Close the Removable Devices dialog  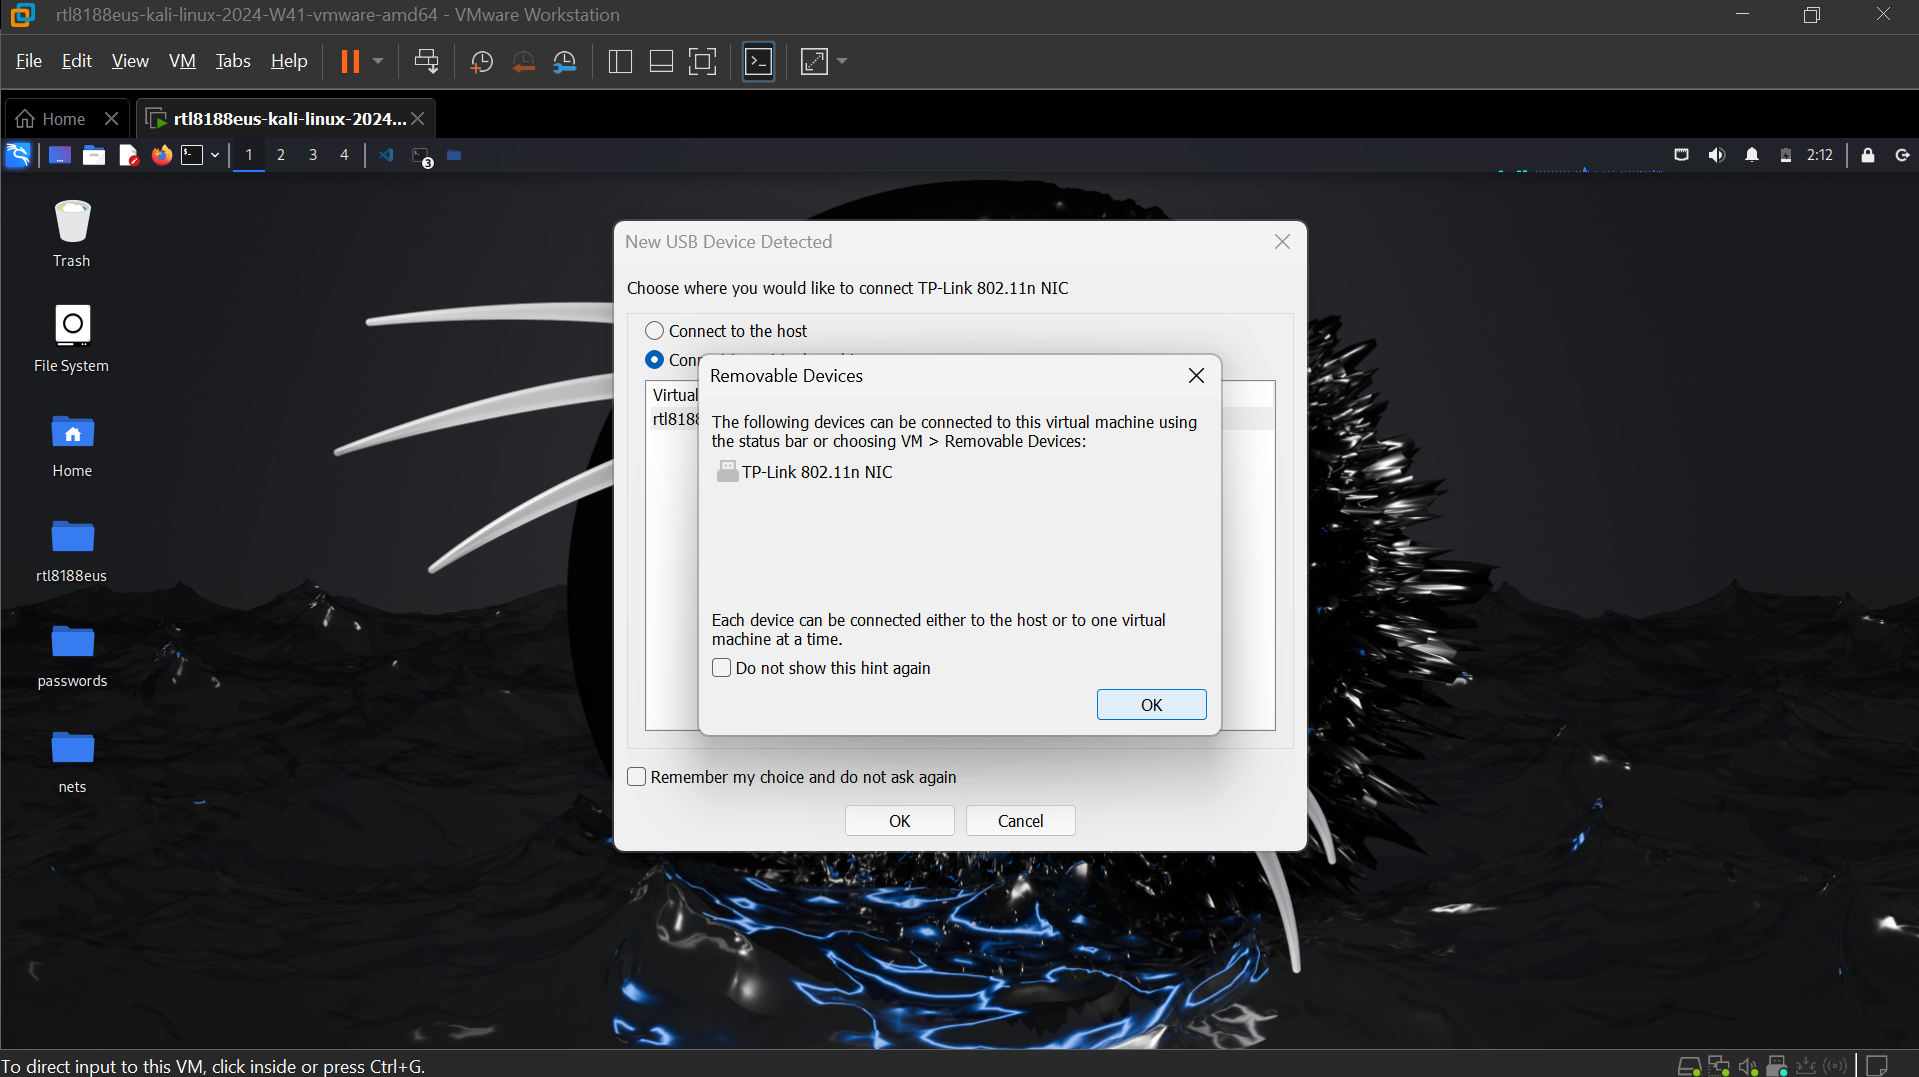1196,376
